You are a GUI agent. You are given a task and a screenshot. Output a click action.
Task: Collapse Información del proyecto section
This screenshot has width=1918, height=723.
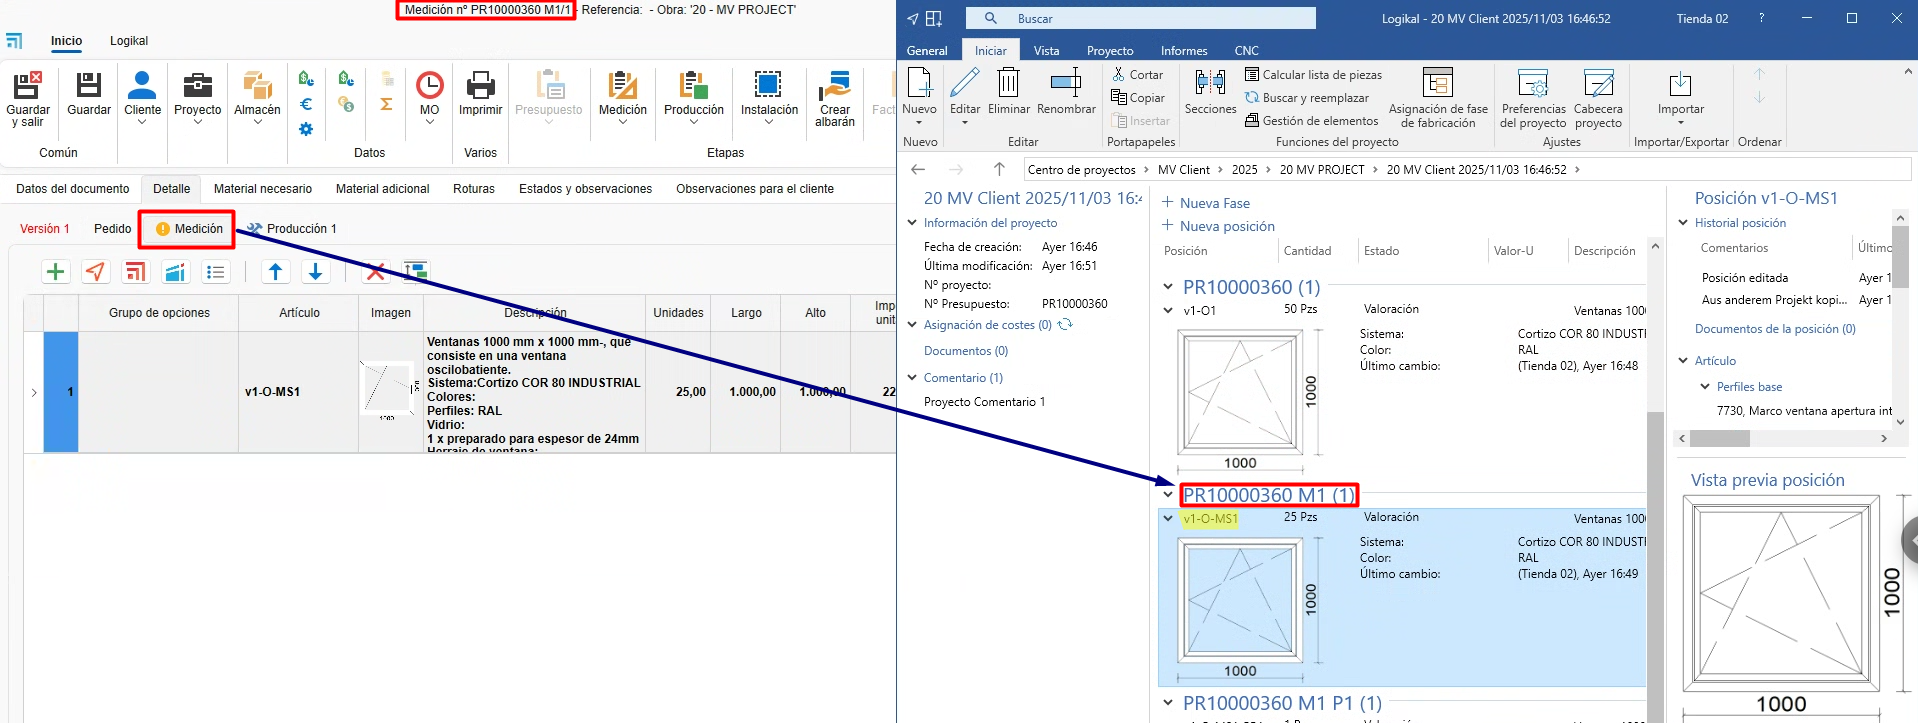tap(912, 223)
